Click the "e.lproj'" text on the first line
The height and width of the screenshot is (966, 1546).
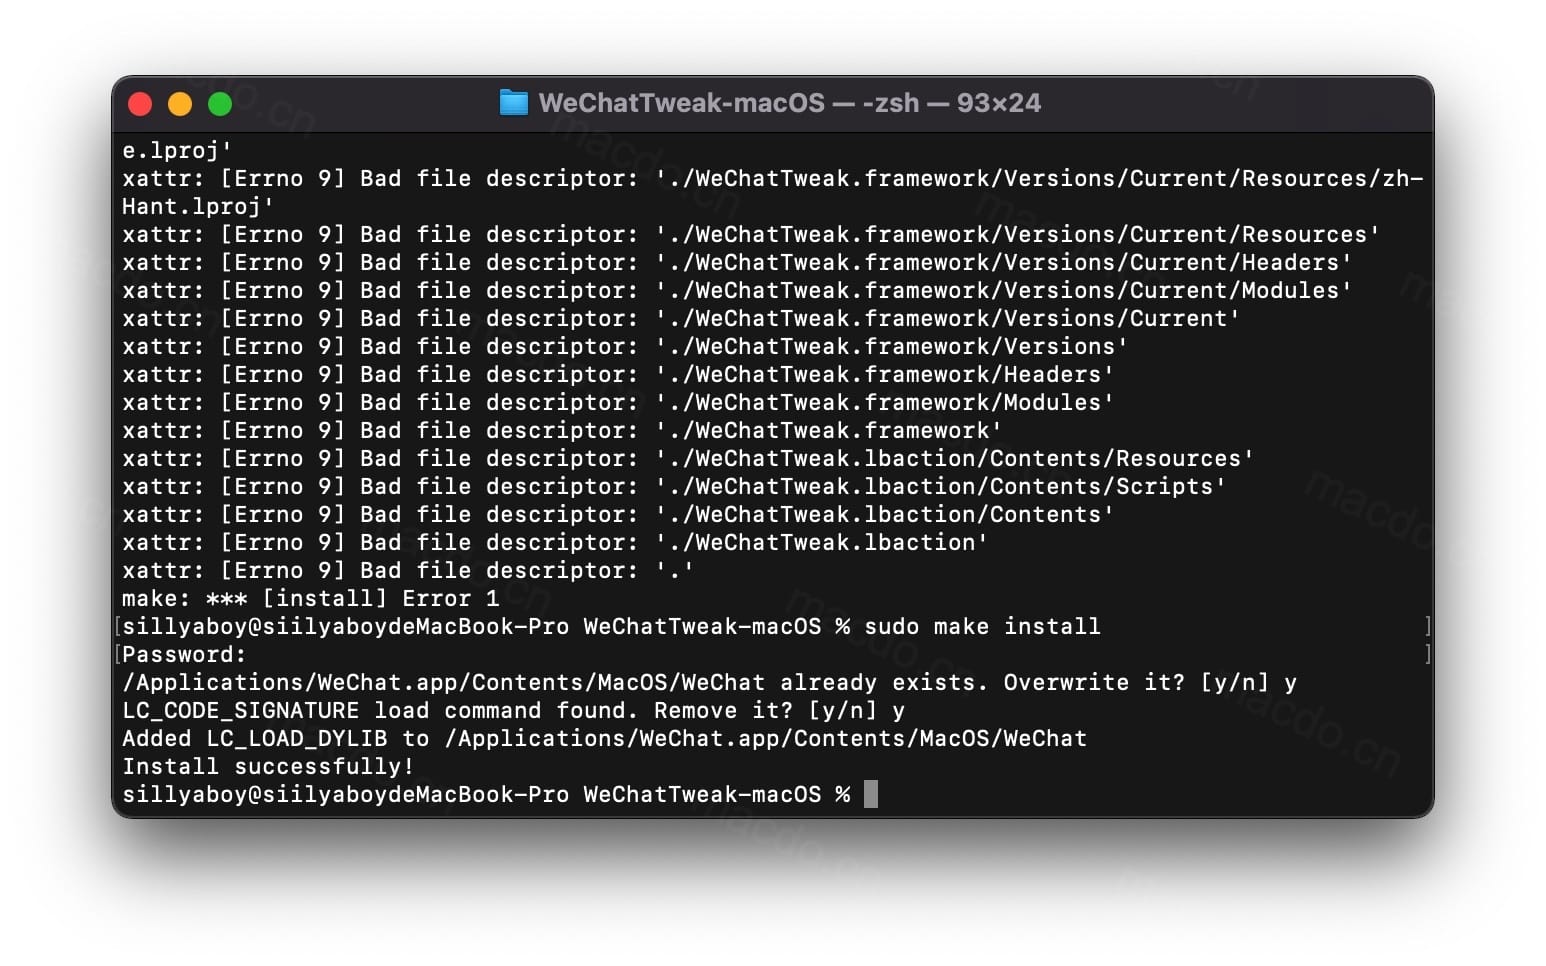177,150
